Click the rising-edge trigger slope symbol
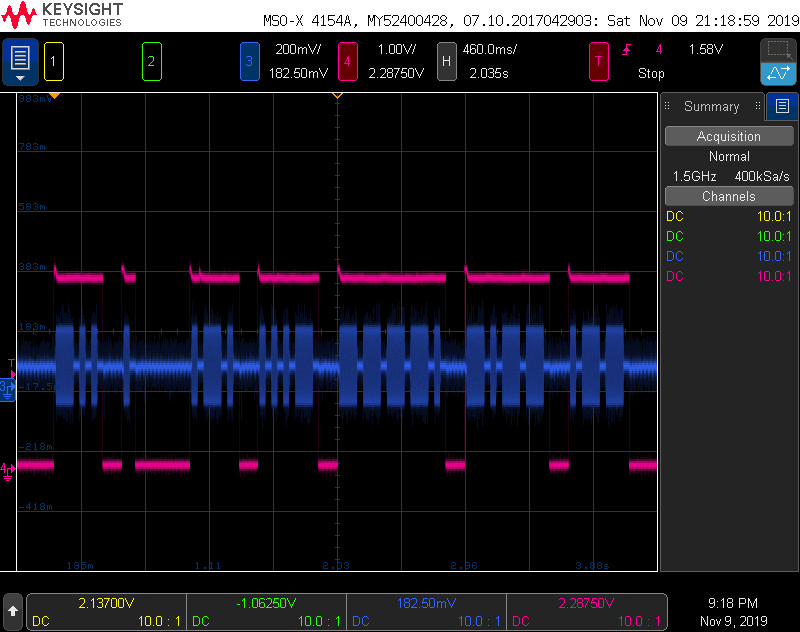Image resolution: width=800 pixels, height=632 pixels. pos(627,49)
